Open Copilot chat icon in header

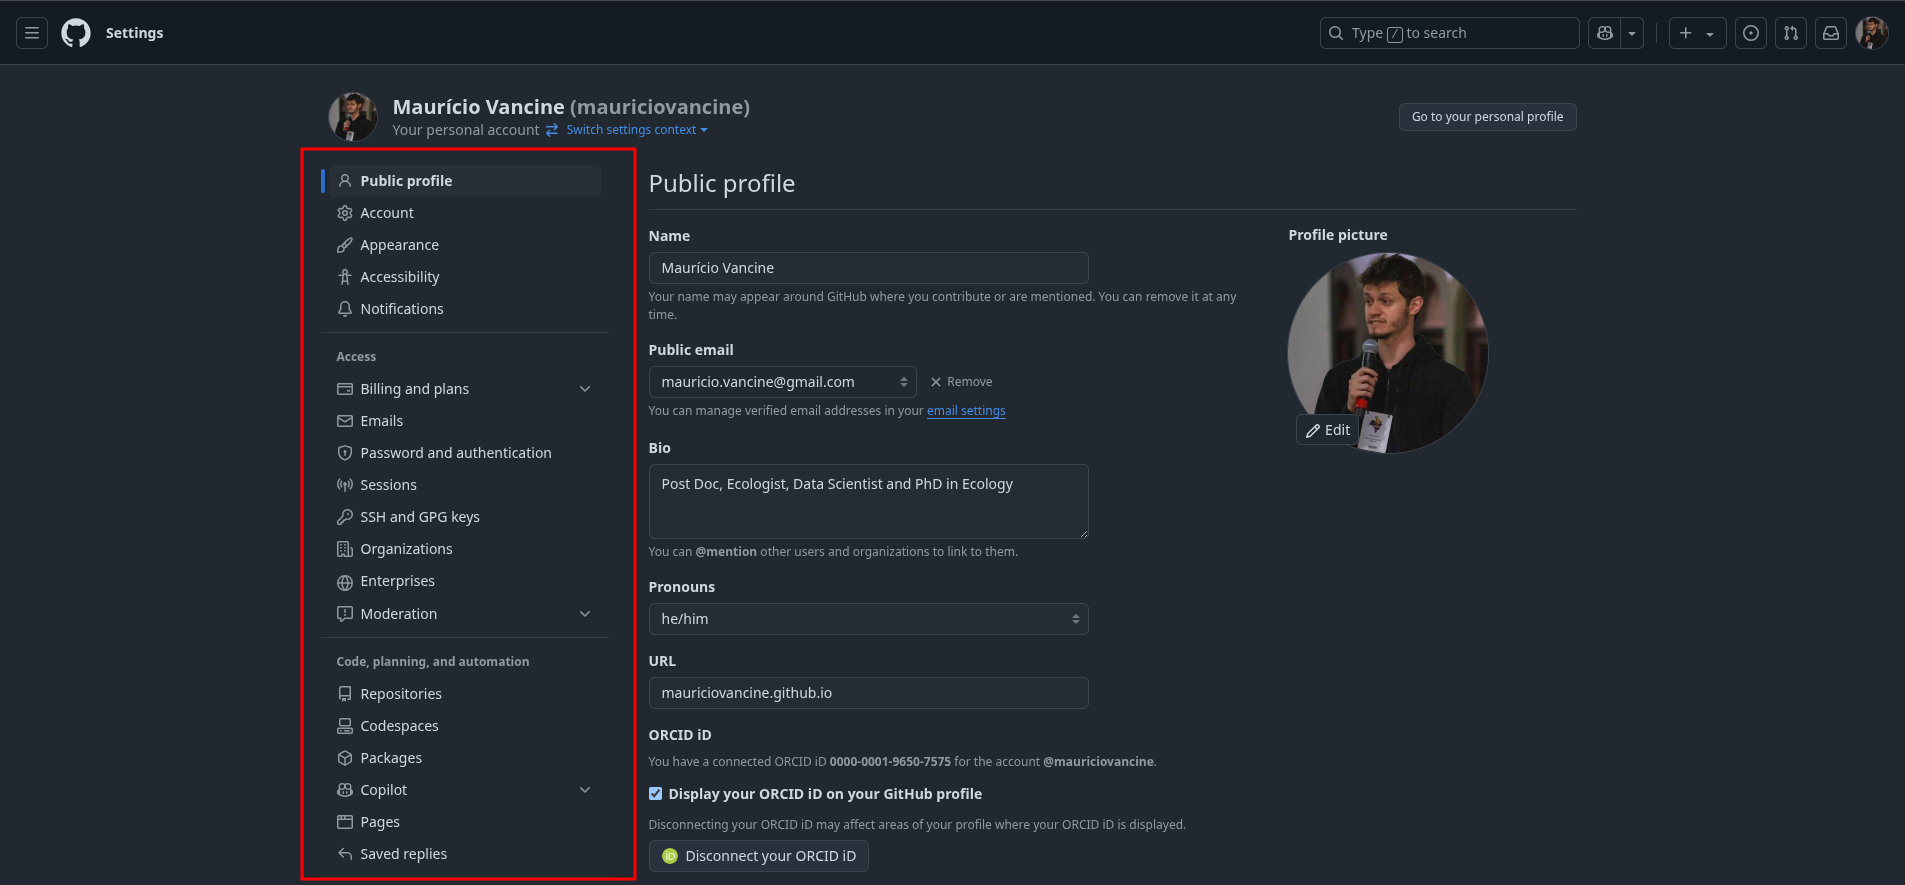(x=1605, y=33)
